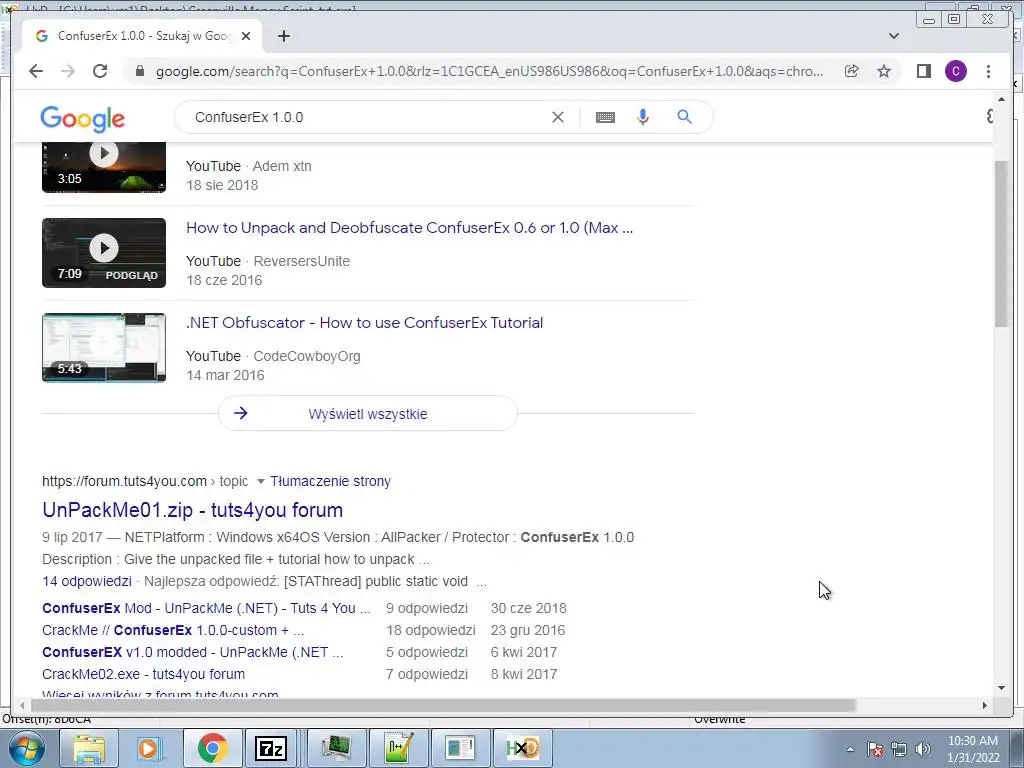Image resolution: width=1024 pixels, height=768 pixels.
Task: Submit search with magnifier icon
Action: coord(684,117)
